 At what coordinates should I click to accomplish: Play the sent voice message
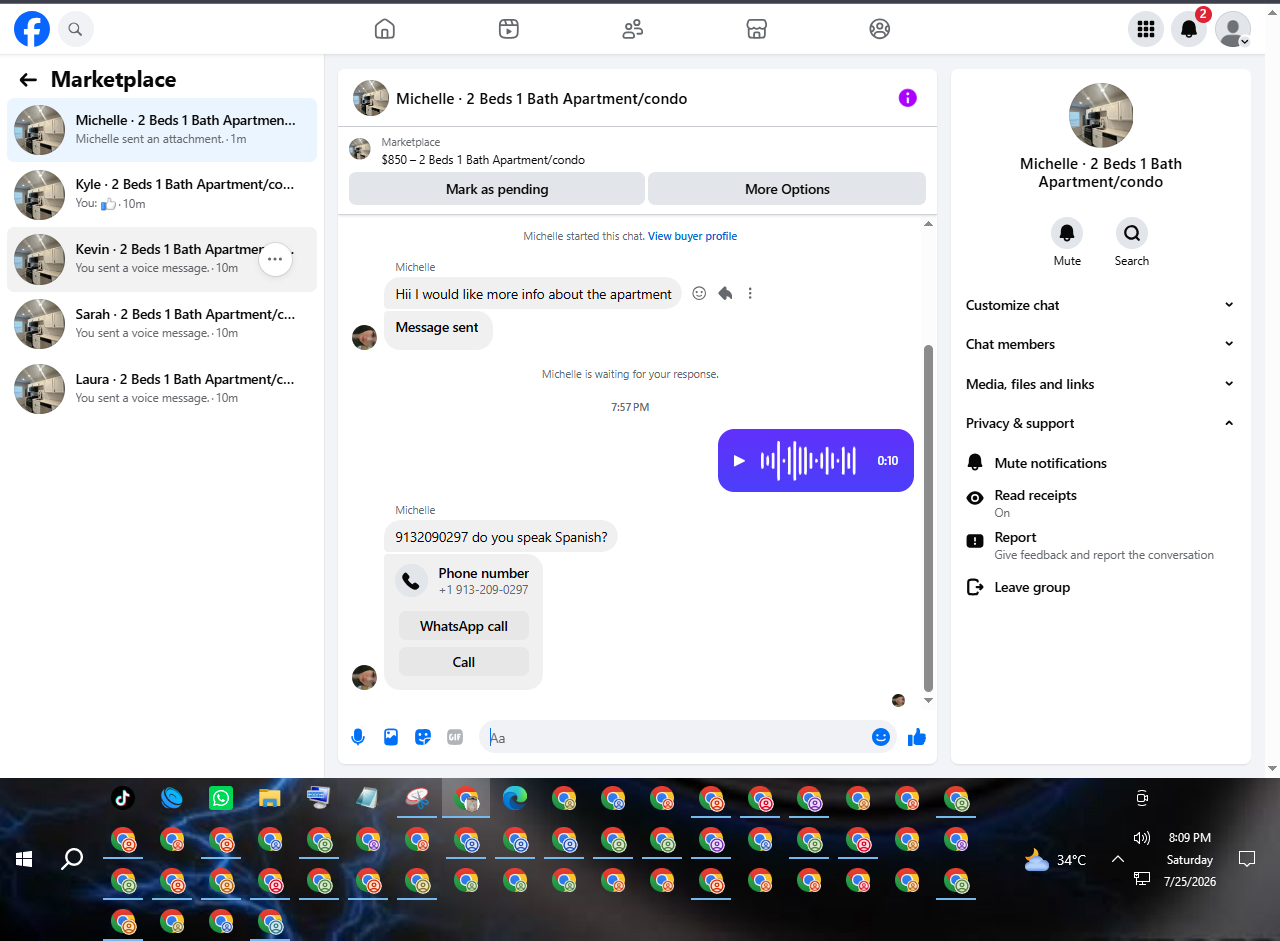(x=739, y=461)
